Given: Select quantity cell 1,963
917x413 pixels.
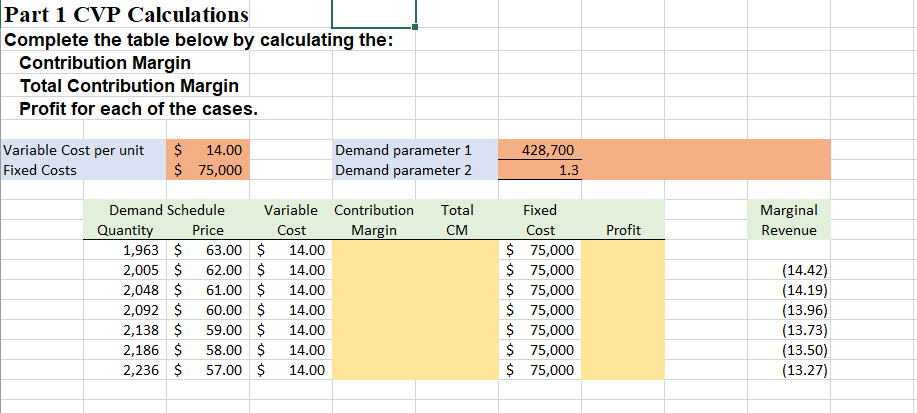Looking at the screenshot, I should tap(125, 250).
